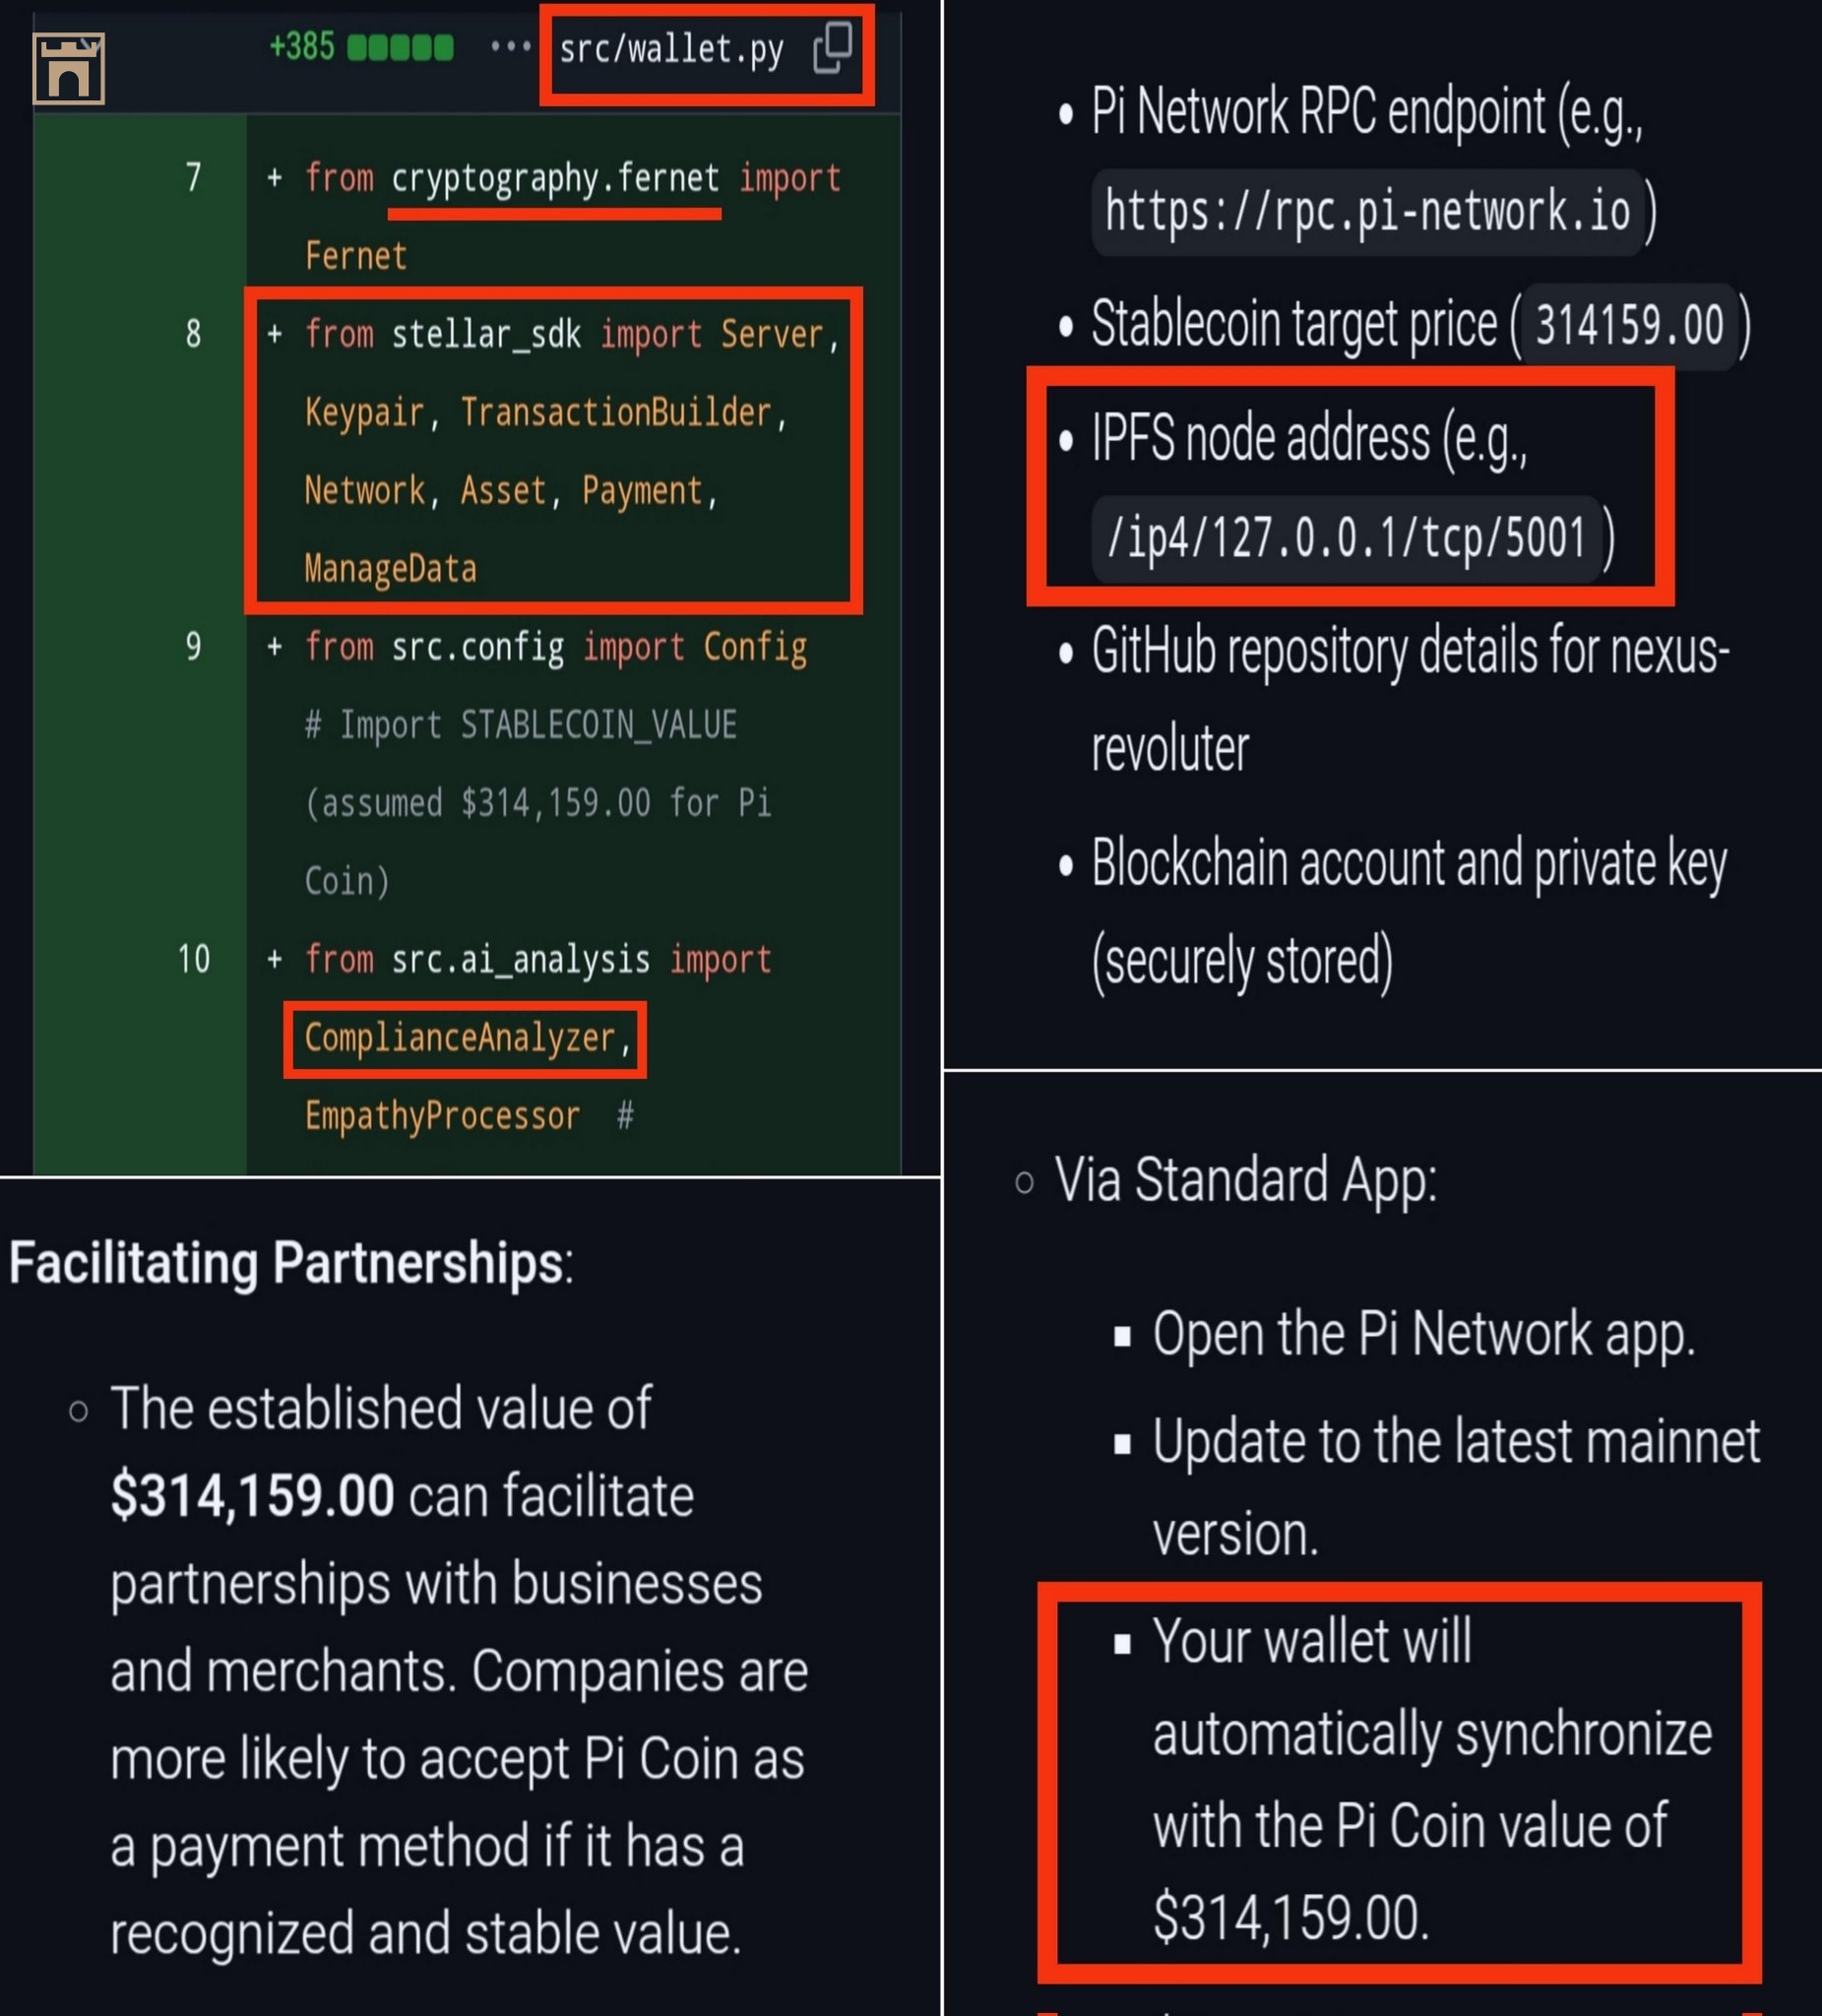Select diff line number 8
1822x2016 pixels.
coord(193,334)
